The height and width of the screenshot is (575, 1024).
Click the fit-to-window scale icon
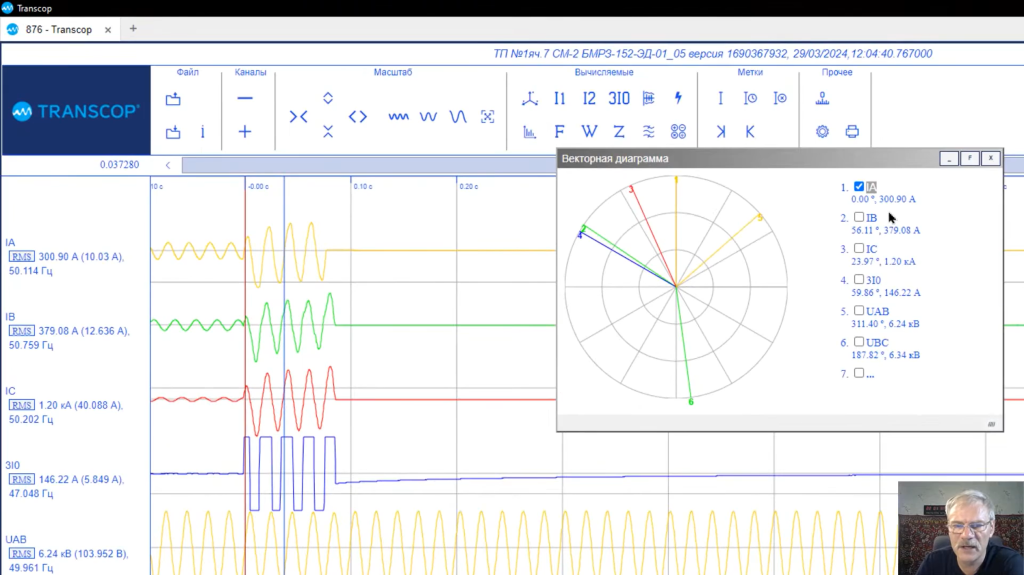487,116
